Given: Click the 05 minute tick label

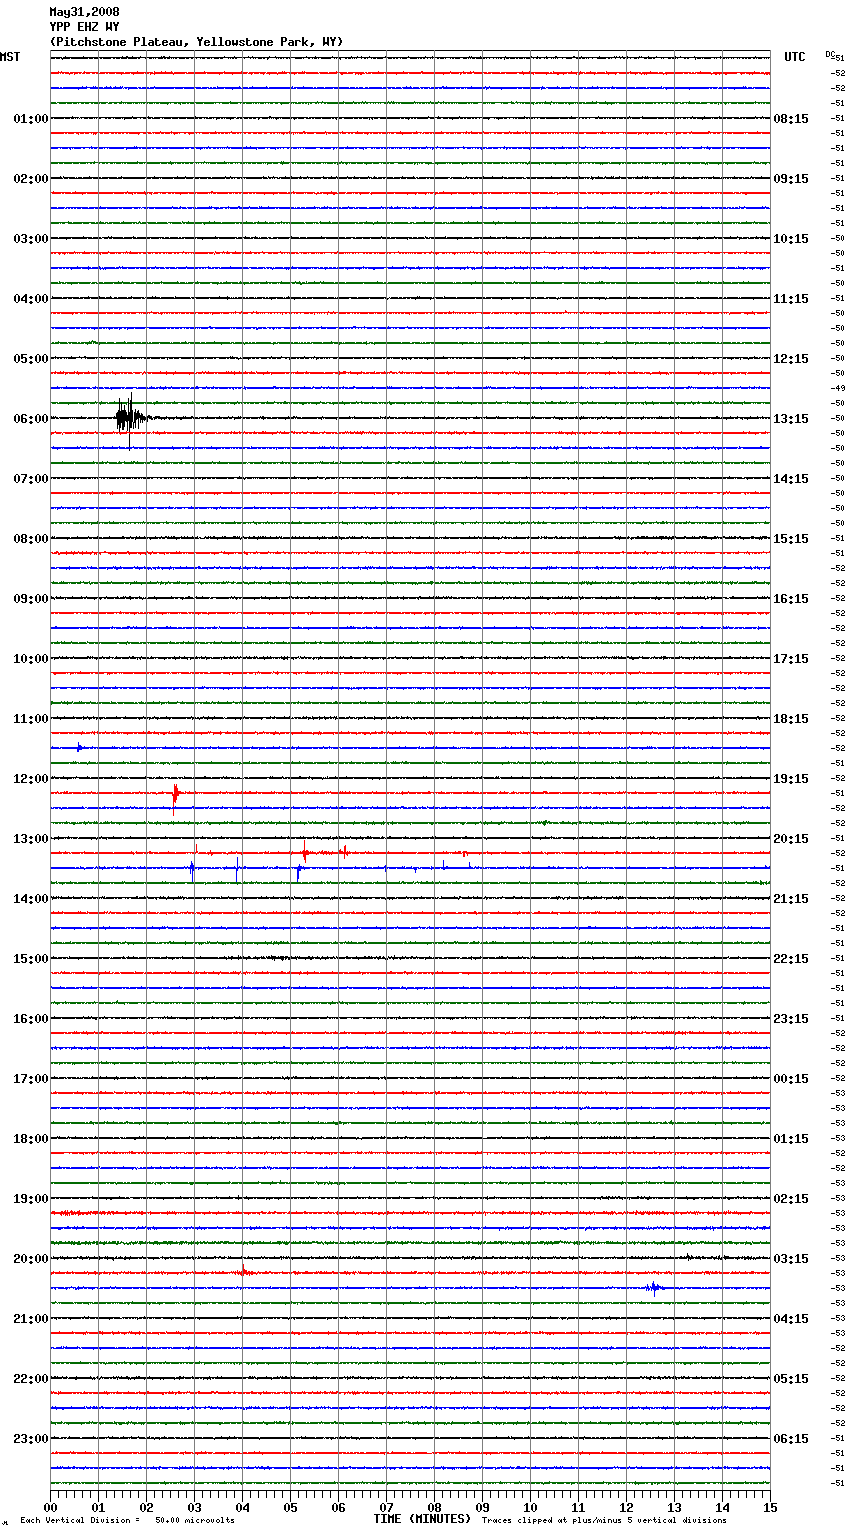Looking at the screenshot, I should 290,1507.
